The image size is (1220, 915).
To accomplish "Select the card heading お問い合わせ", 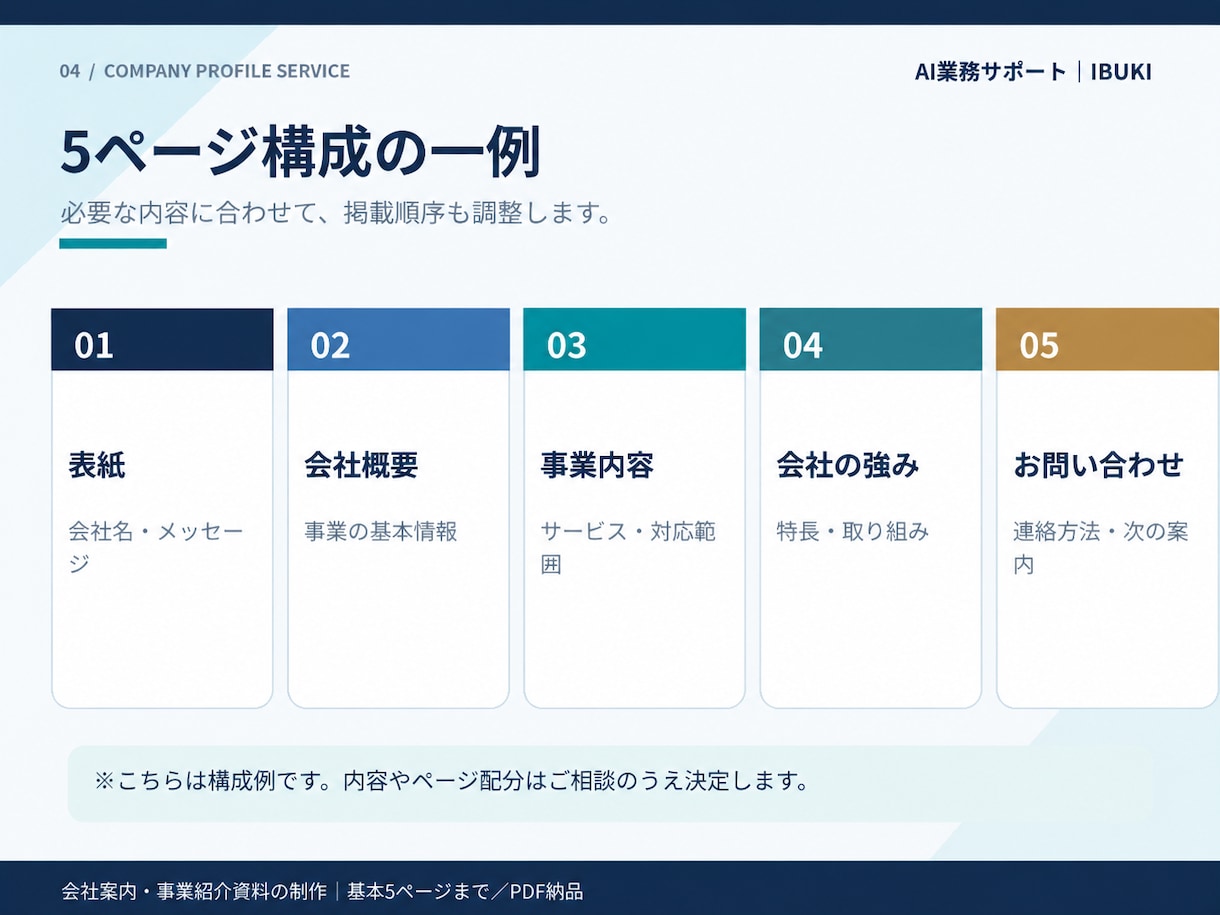I will (1098, 465).
